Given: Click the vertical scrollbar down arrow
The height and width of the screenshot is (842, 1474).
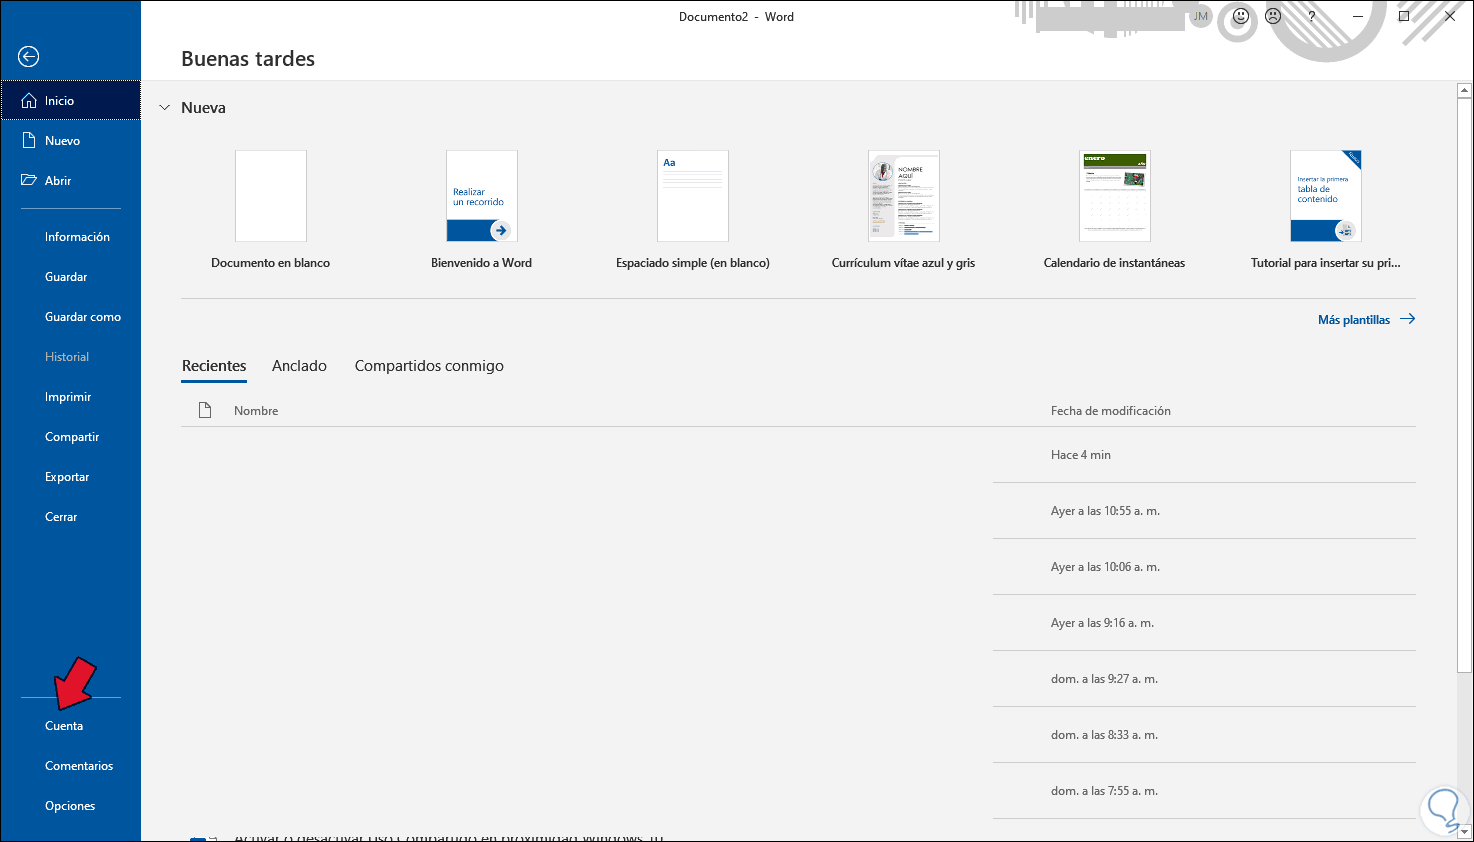Looking at the screenshot, I should [x=1464, y=832].
